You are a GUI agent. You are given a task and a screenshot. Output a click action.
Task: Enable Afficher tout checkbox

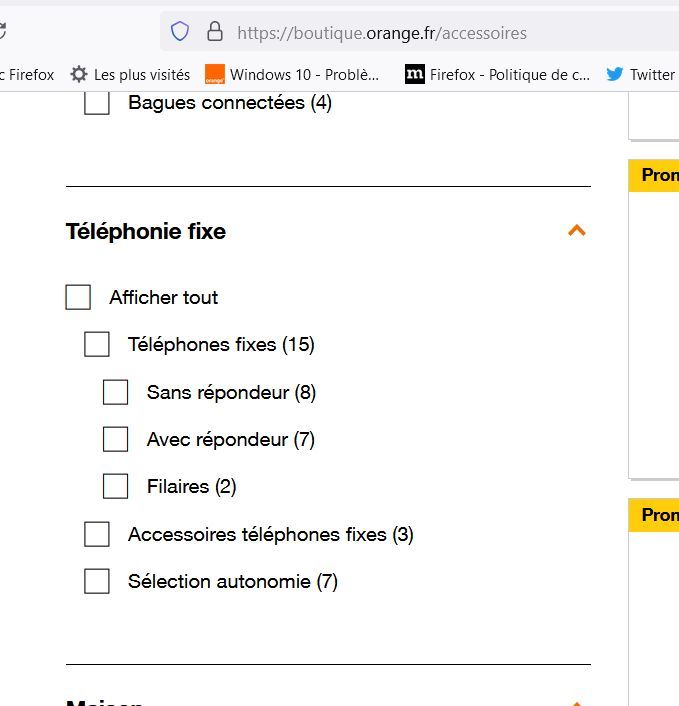(78, 297)
